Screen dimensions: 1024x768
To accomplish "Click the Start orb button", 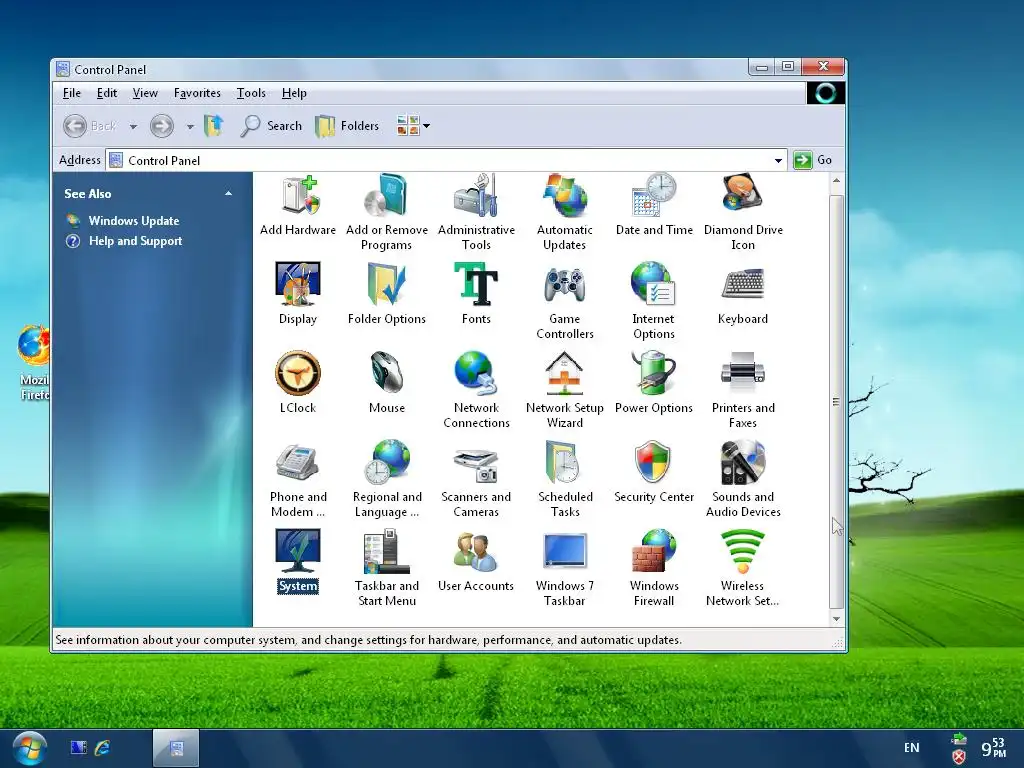I will [x=29, y=748].
